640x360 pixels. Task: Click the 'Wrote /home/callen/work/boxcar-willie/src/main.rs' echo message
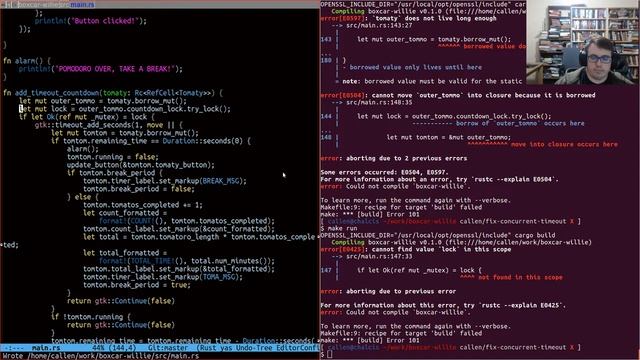point(101,356)
